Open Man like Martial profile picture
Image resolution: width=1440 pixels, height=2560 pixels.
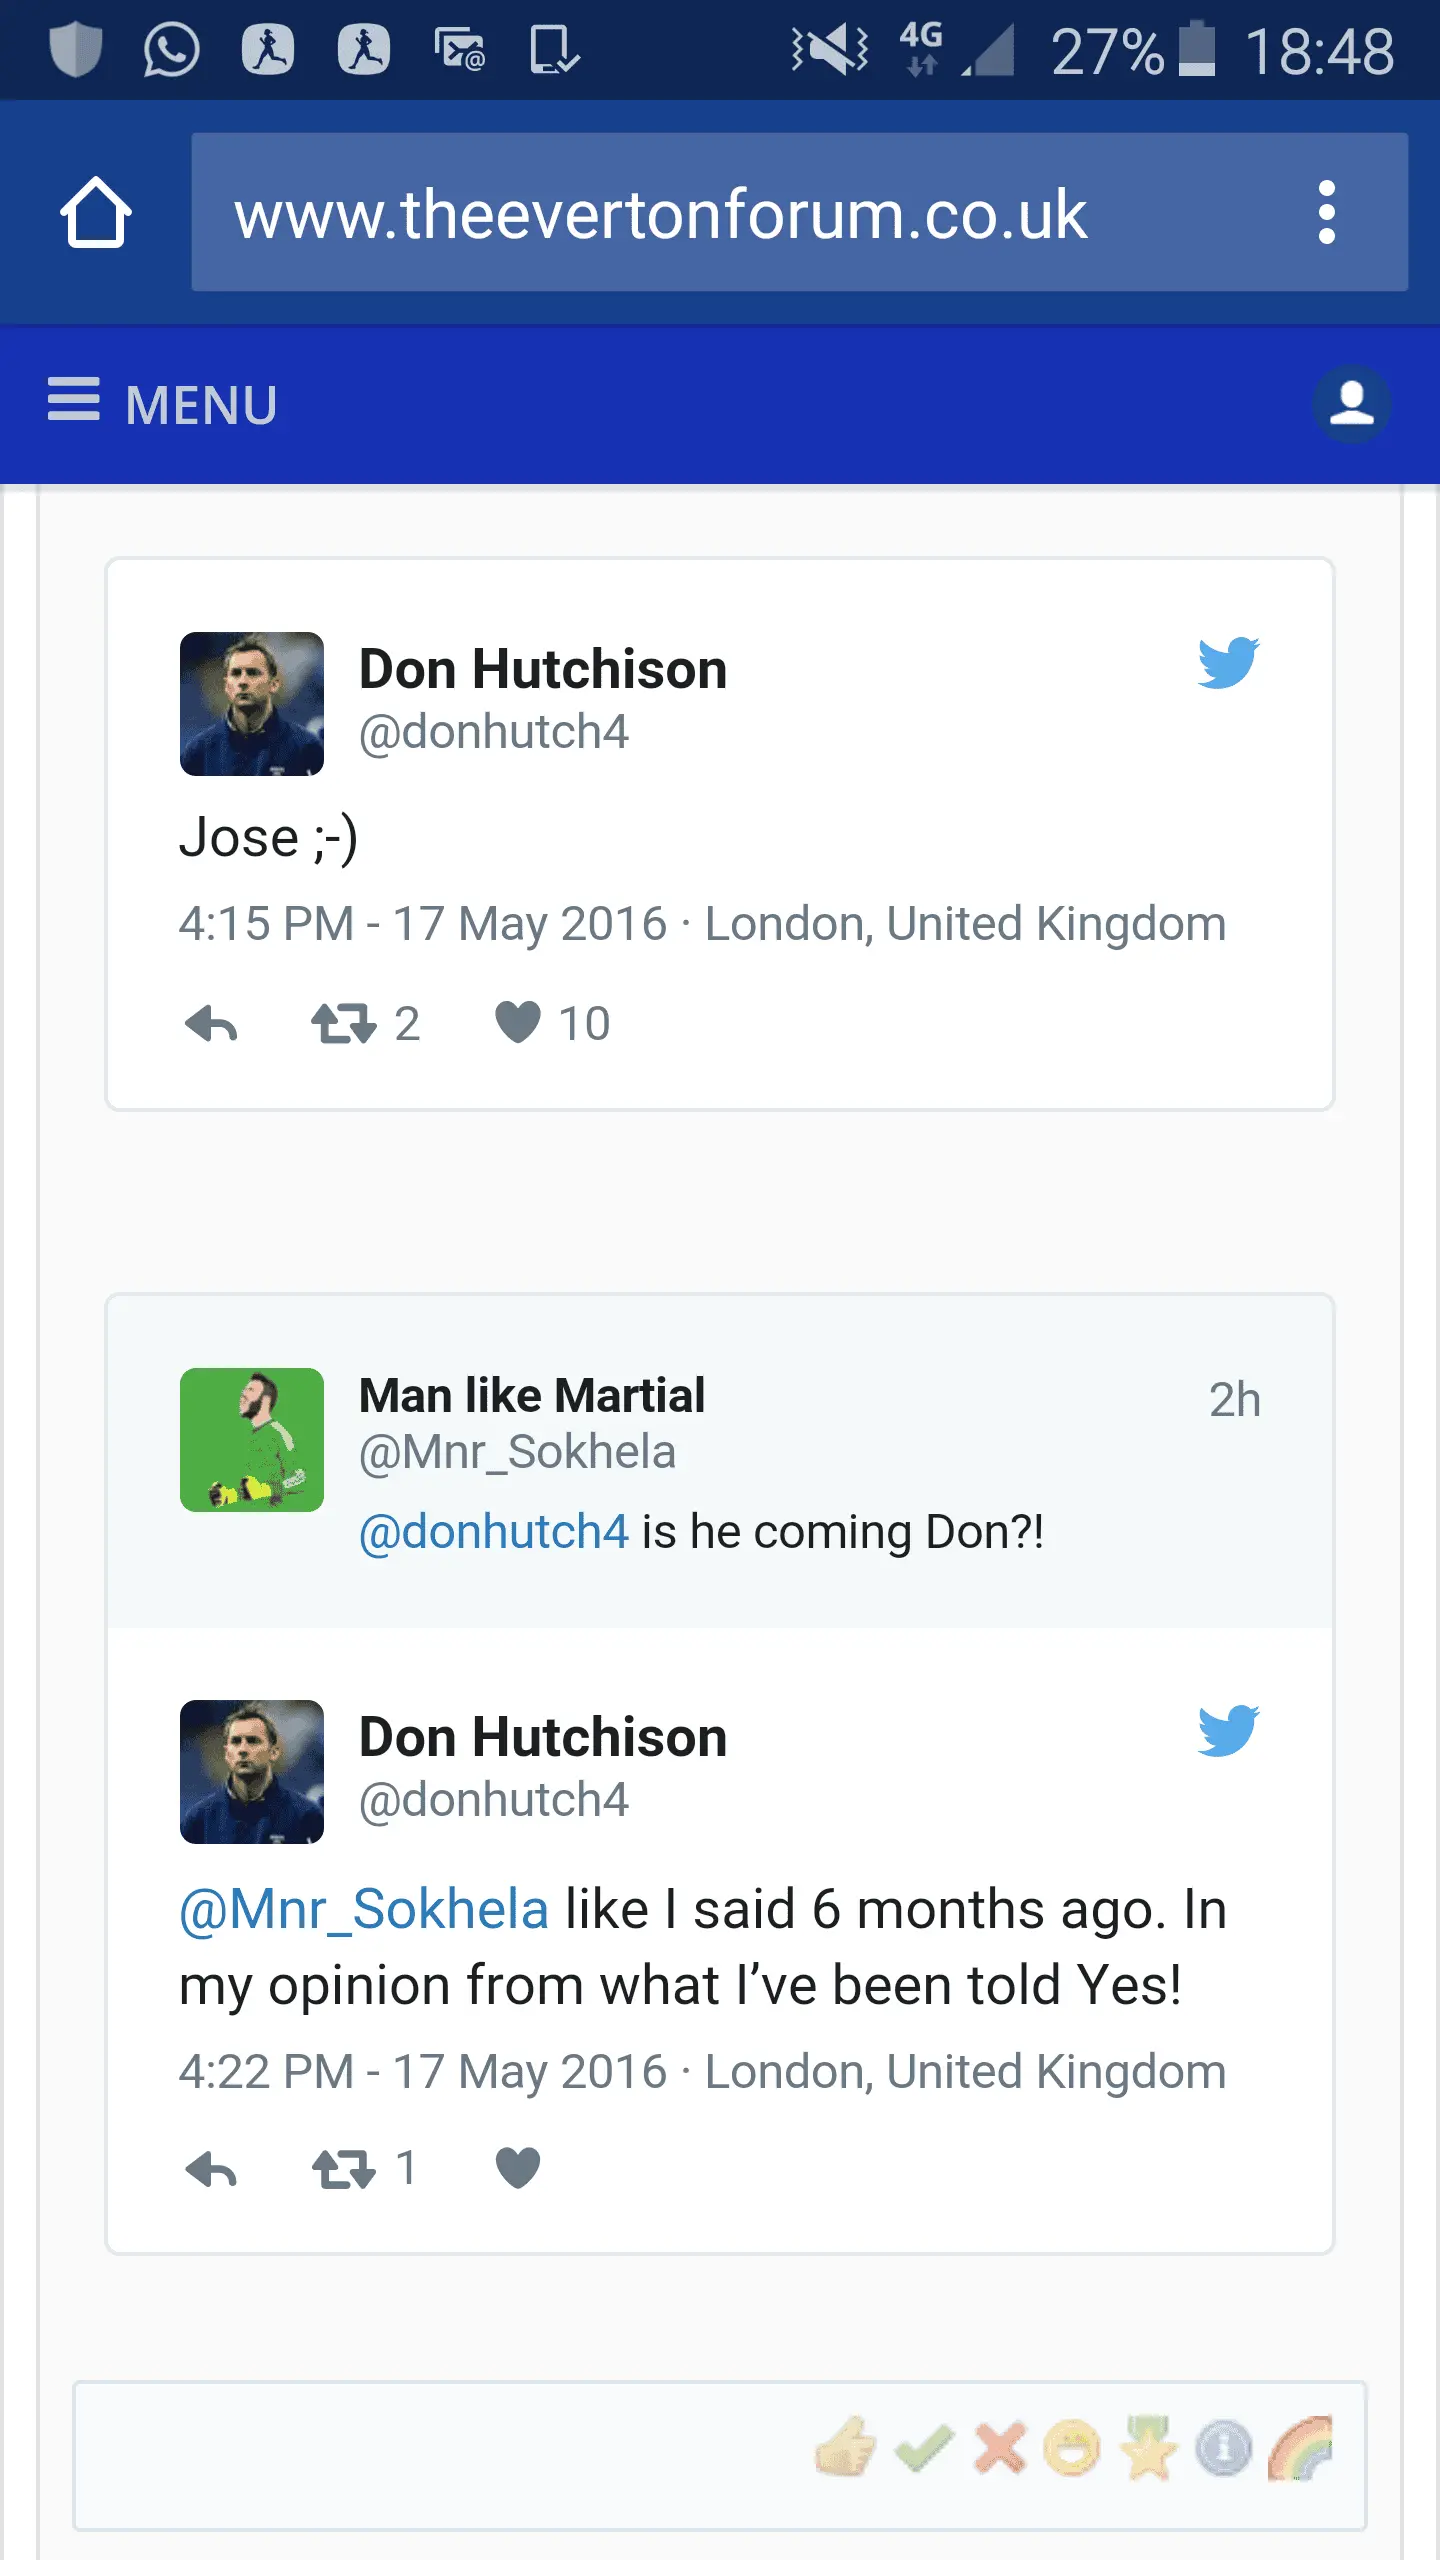click(x=252, y=1439)
